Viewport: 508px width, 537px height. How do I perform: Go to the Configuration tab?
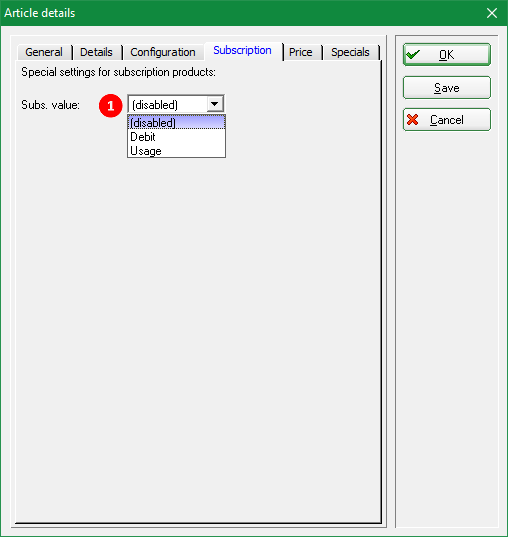coord(163,52)
